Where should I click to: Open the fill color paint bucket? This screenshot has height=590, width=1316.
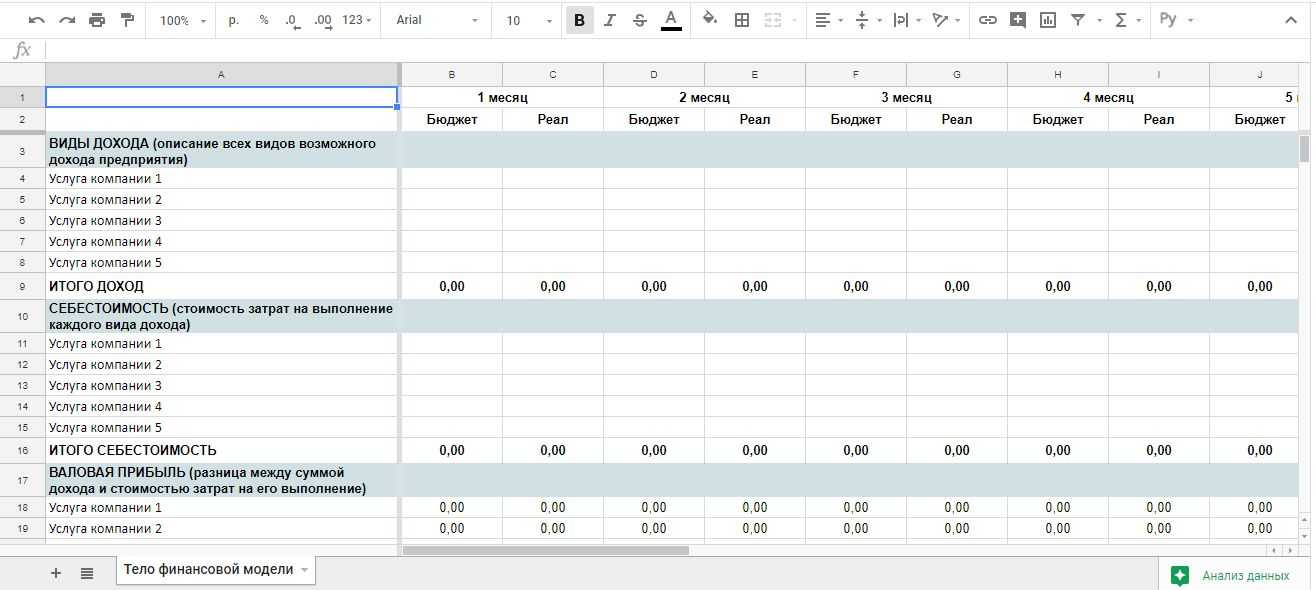tap(710, 20)
